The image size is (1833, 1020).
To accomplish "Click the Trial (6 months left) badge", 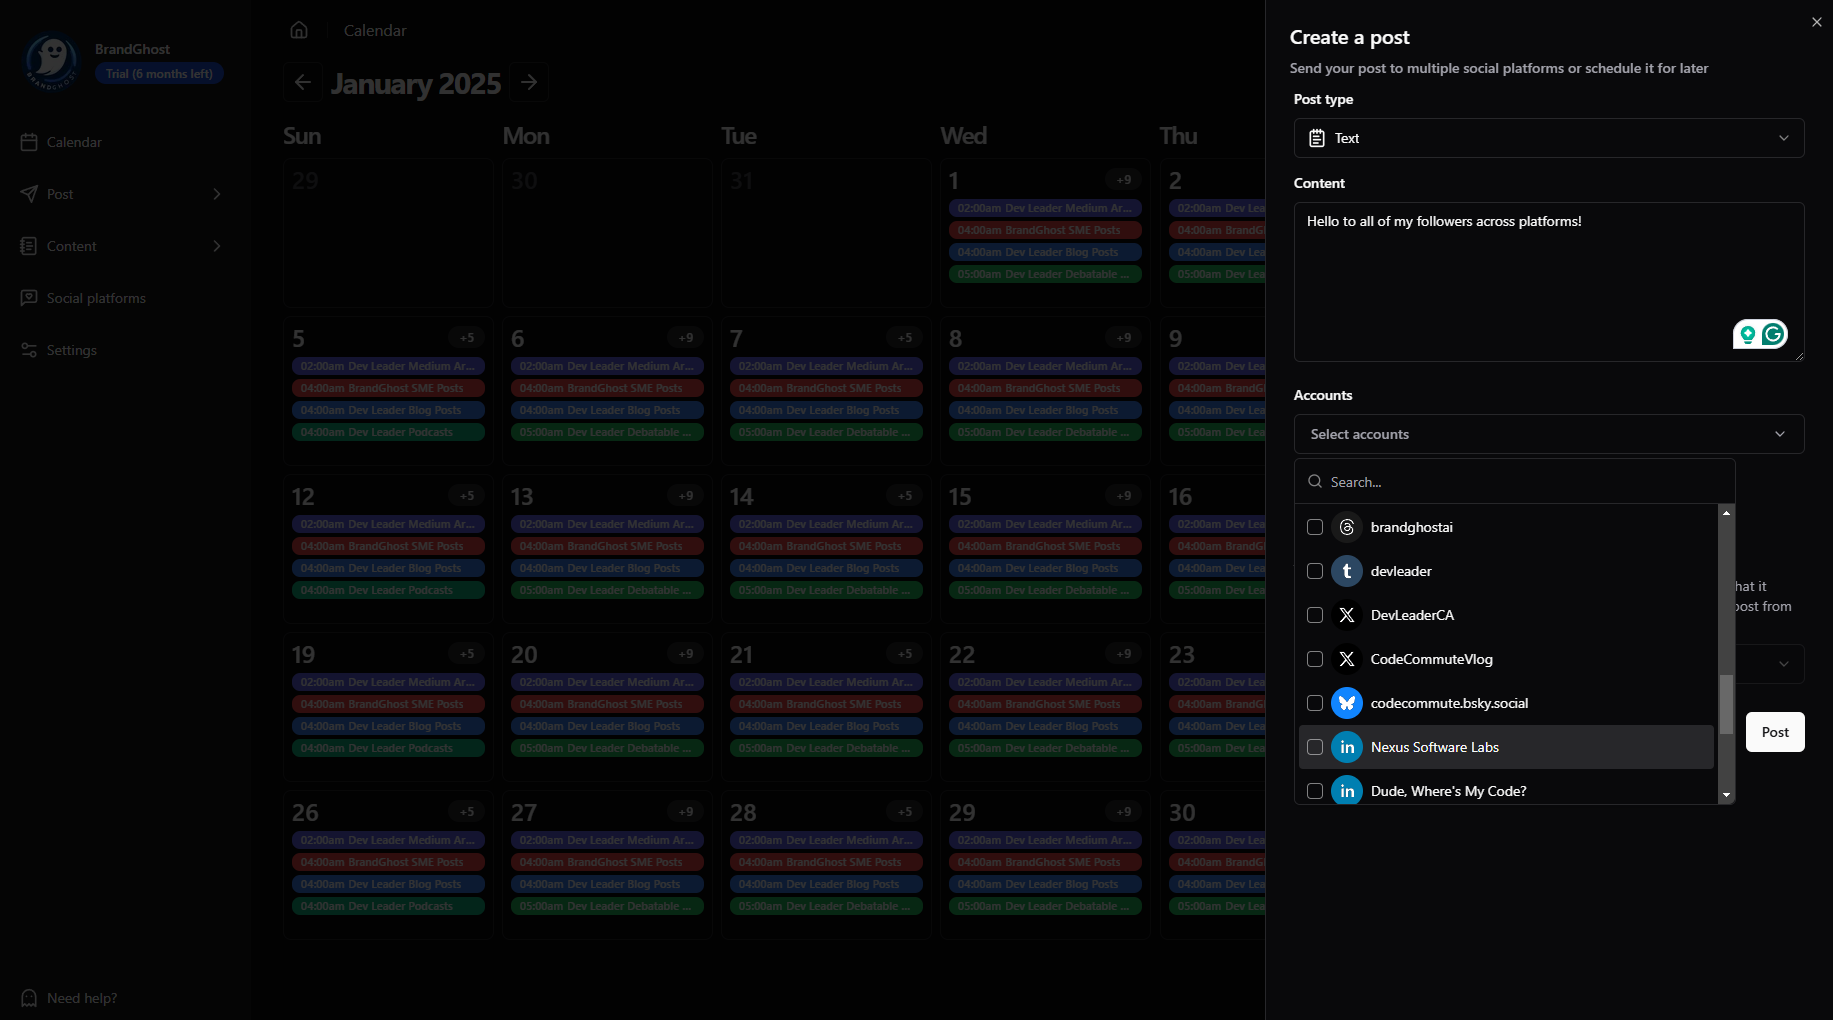I will coord(159,74).
